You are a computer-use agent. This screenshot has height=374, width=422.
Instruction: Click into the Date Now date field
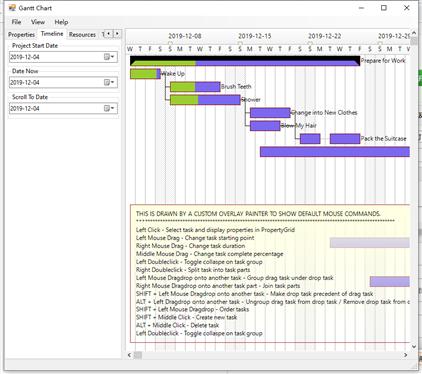tap(63, 82)
